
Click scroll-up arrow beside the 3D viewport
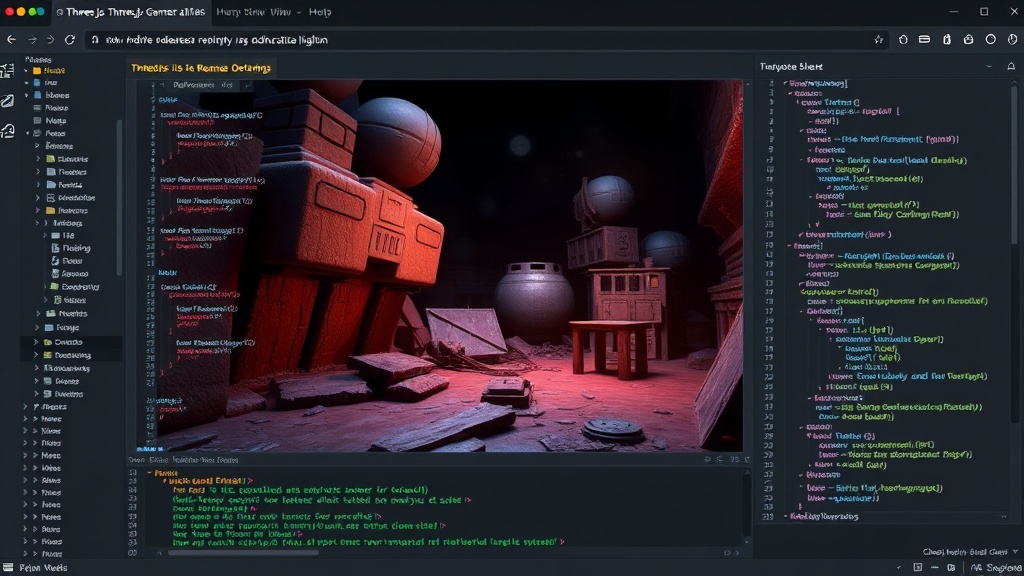point(747,84)
